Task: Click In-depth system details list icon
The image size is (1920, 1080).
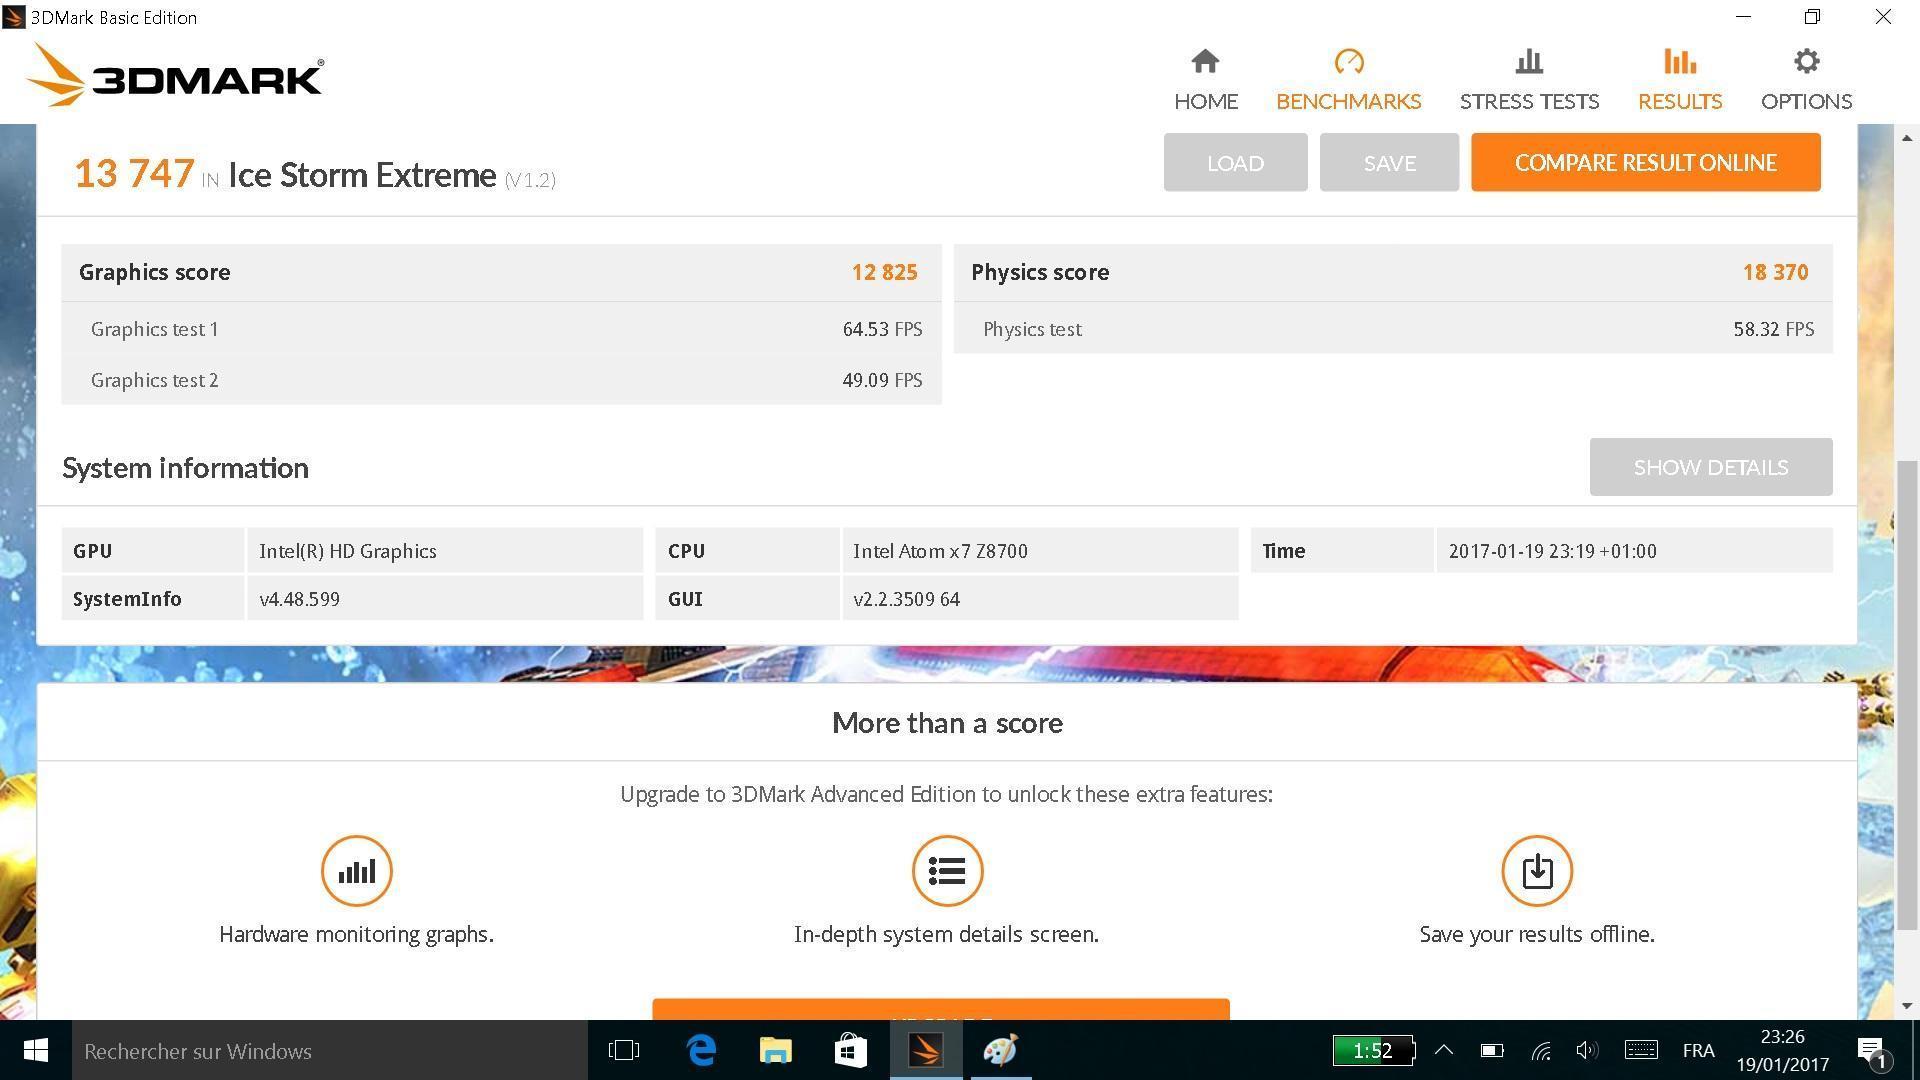Action: [x=946, y=871]
